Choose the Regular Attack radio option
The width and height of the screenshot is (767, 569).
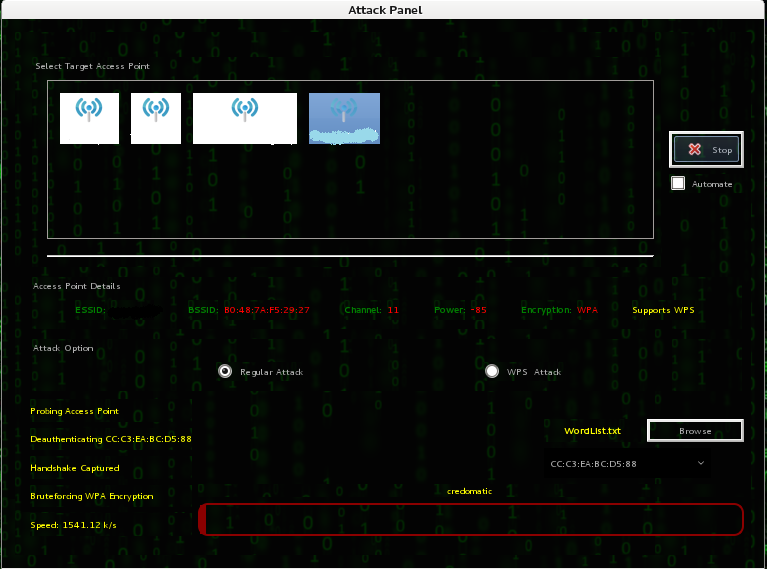[225, 372]
